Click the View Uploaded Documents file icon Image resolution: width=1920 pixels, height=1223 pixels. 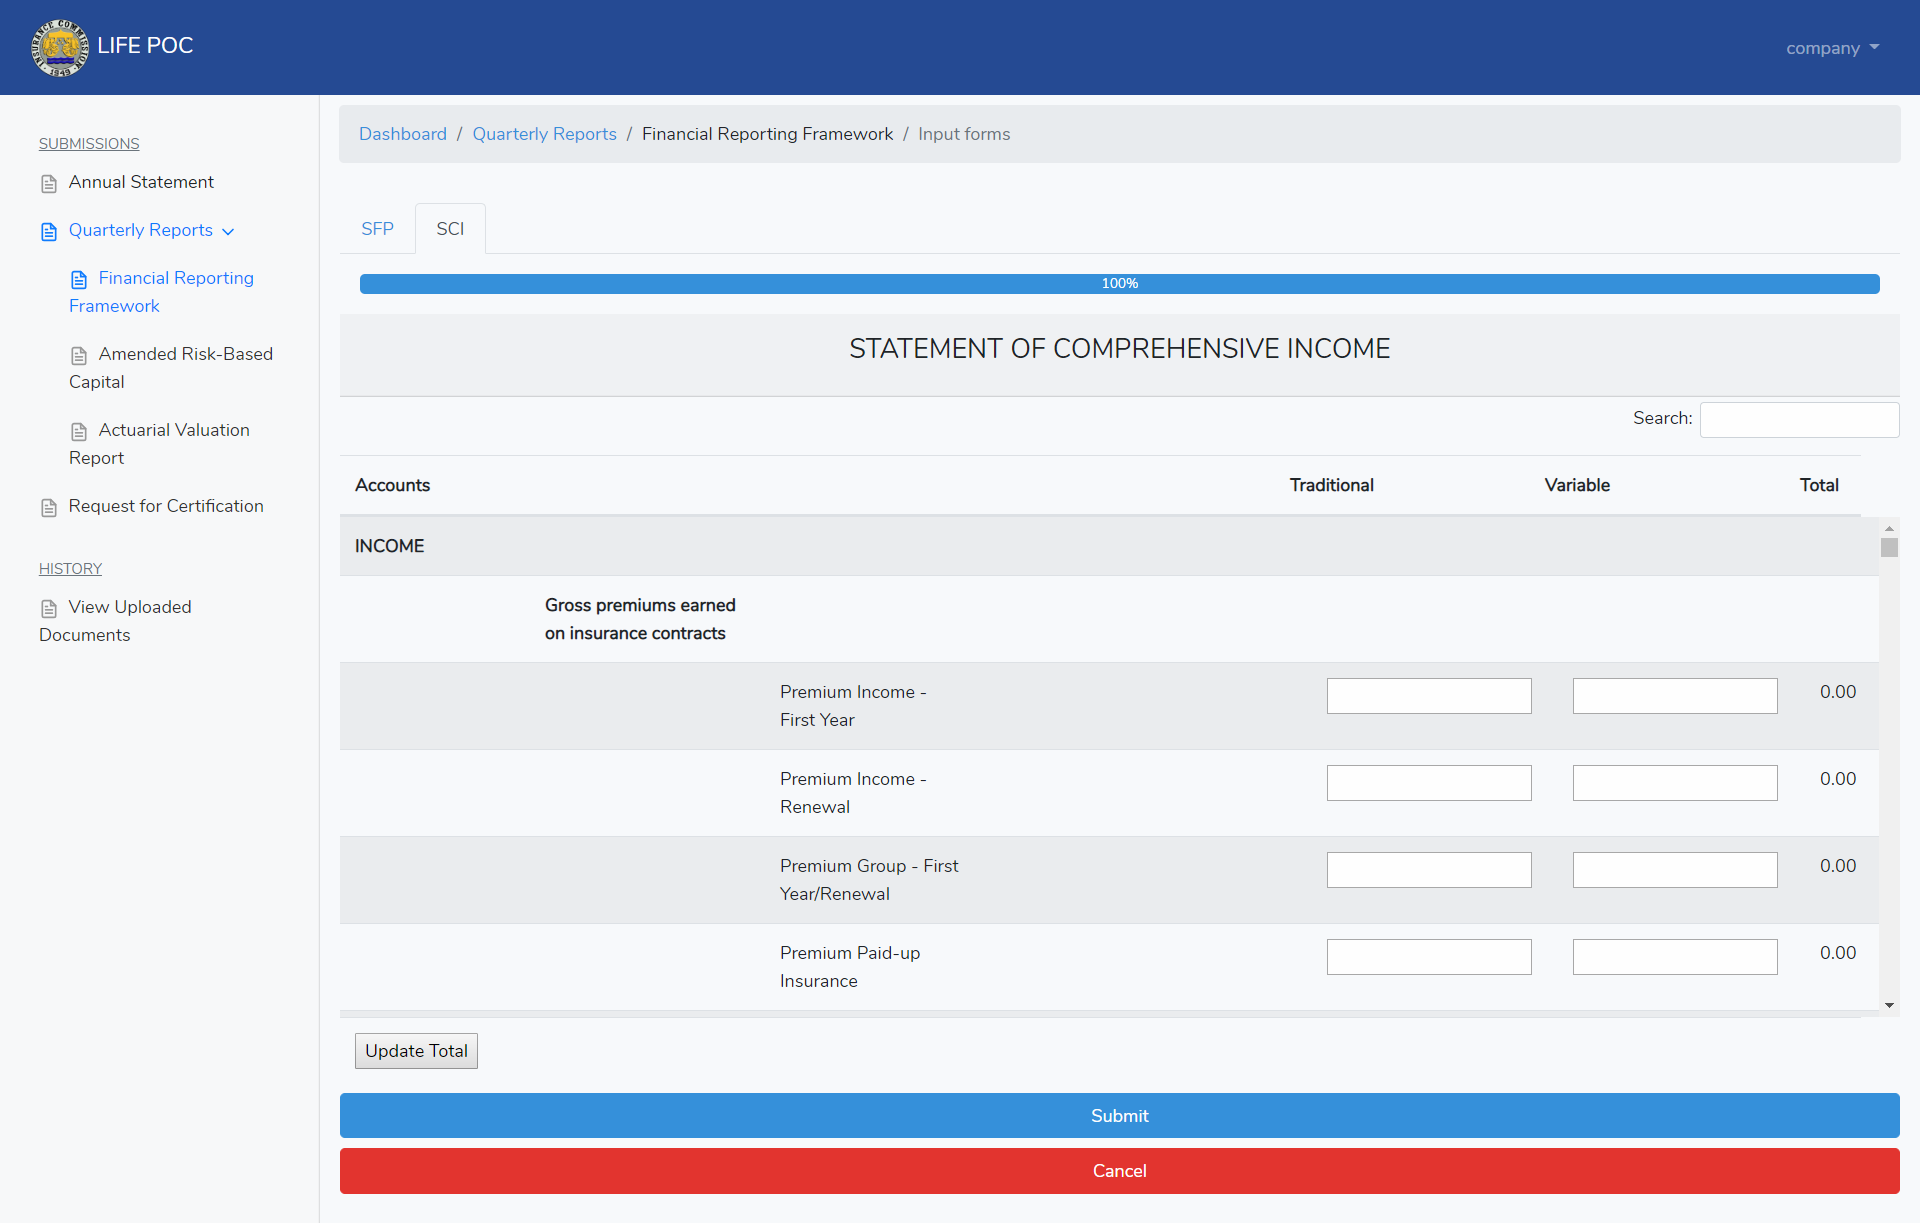[x=49, y=609]
